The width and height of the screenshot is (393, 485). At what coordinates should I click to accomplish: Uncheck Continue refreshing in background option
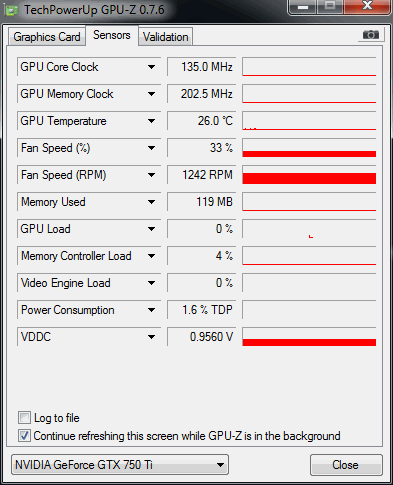(24, 435)
